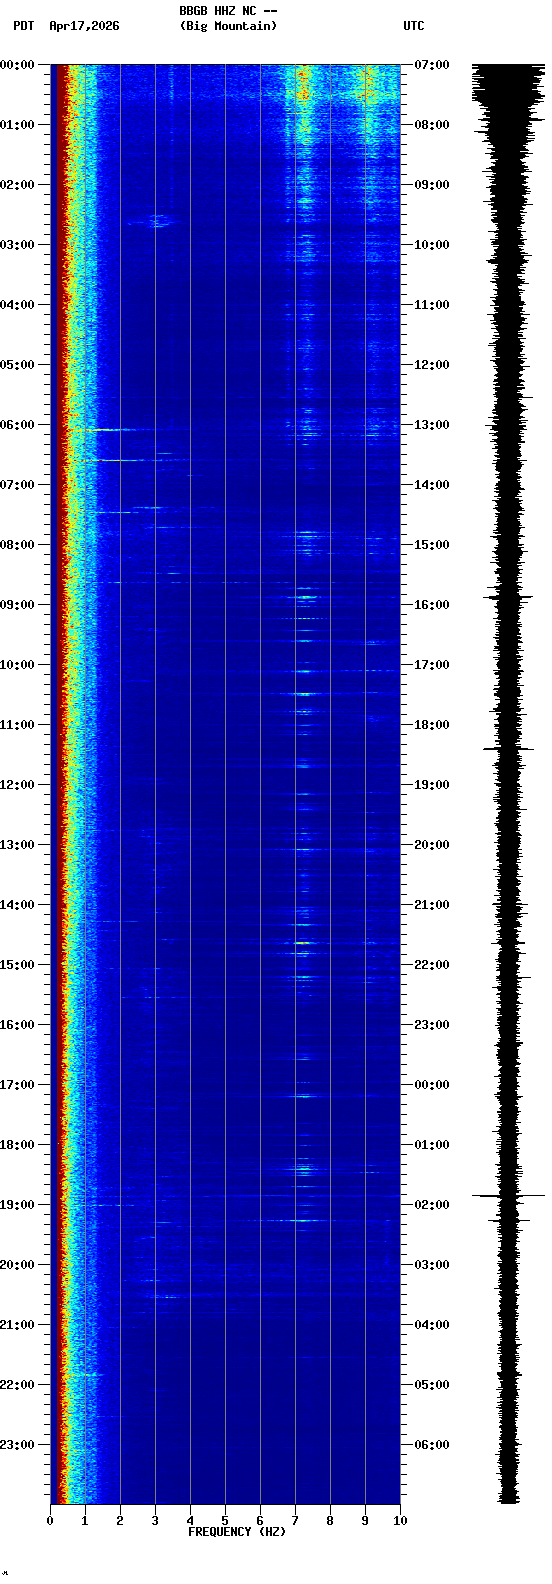Click the 16:00 UTC time label
This screenshot has width=552, height=1584.
[431, 605]
